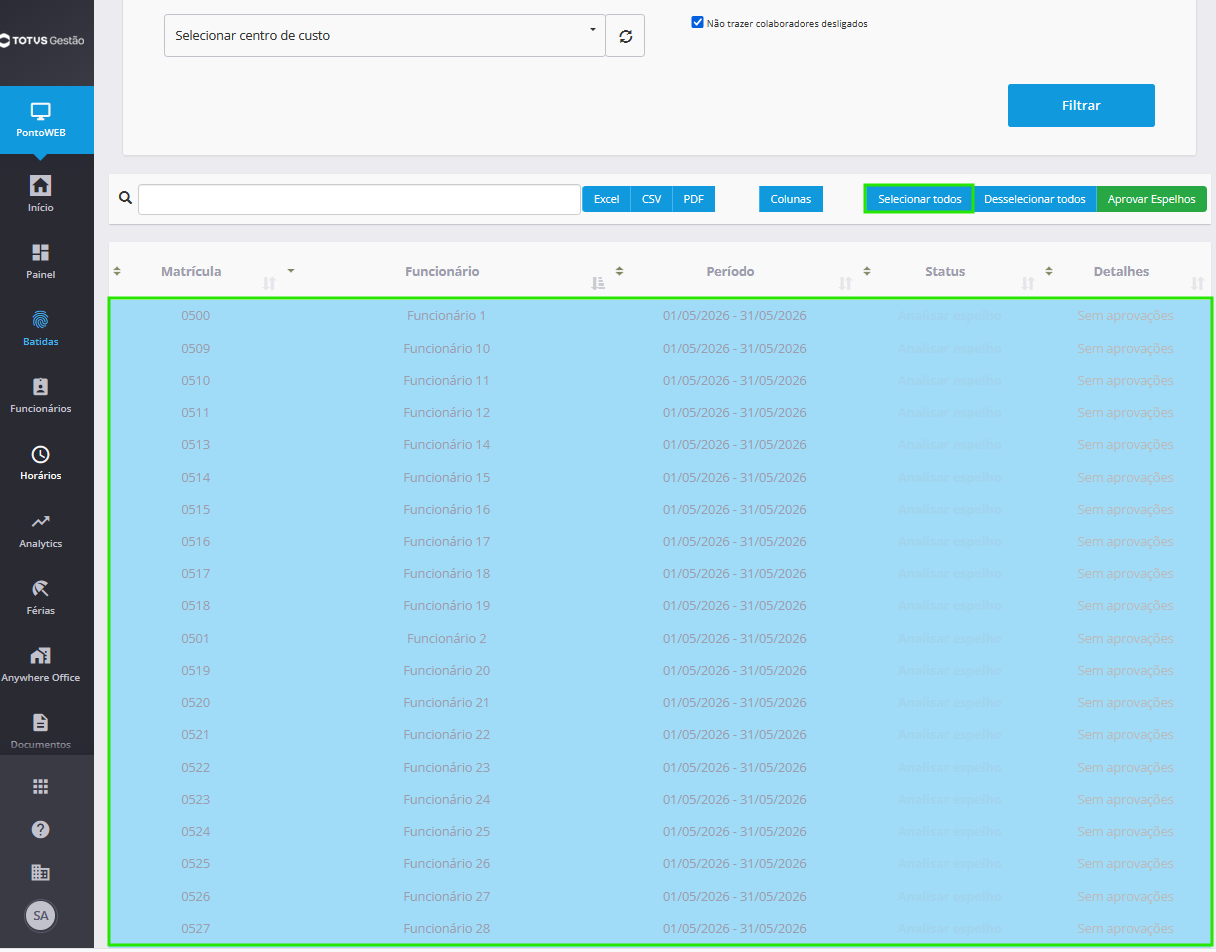Select row Funcionário 16
Image resolution: width=1216 pixels, height=952 pixels.
point(660,509)
